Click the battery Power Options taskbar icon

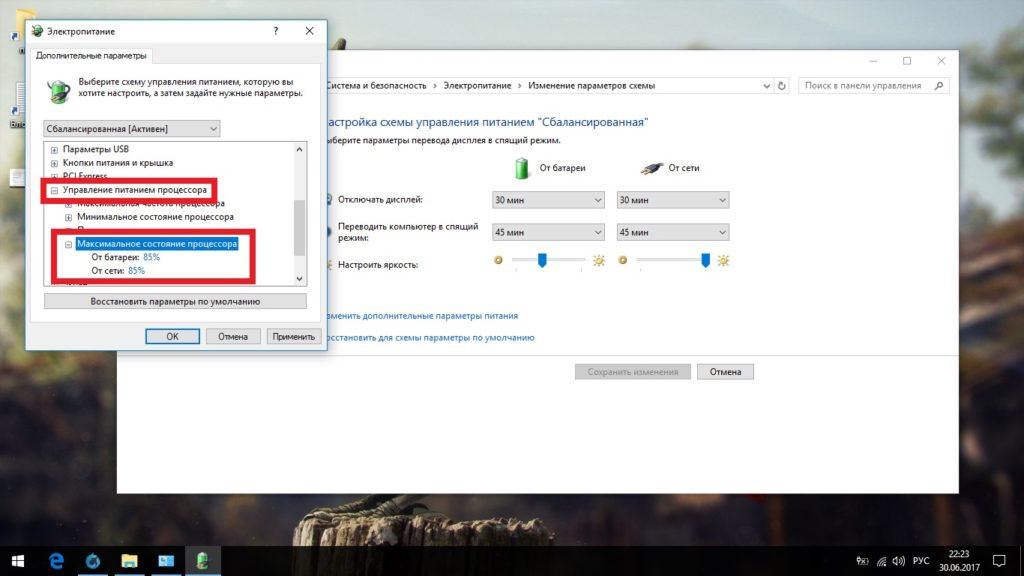click(202, 561)
